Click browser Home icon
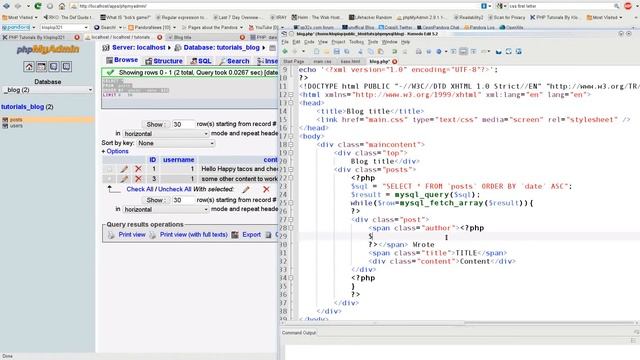The width and height of the screenshot is (640, 360). click(62, 6)
